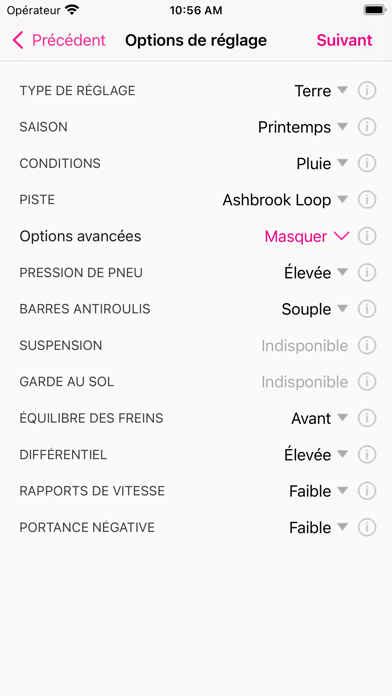Tap info icon beside Garde au sol
392x696 pixels.
(x=367, y=382)
